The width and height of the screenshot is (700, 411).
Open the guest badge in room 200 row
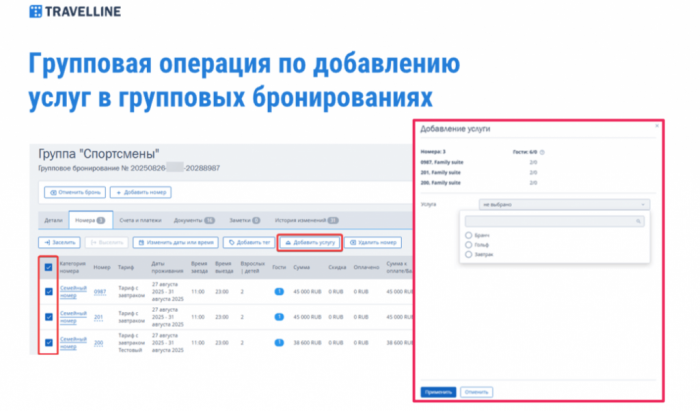tap(279, 343)
